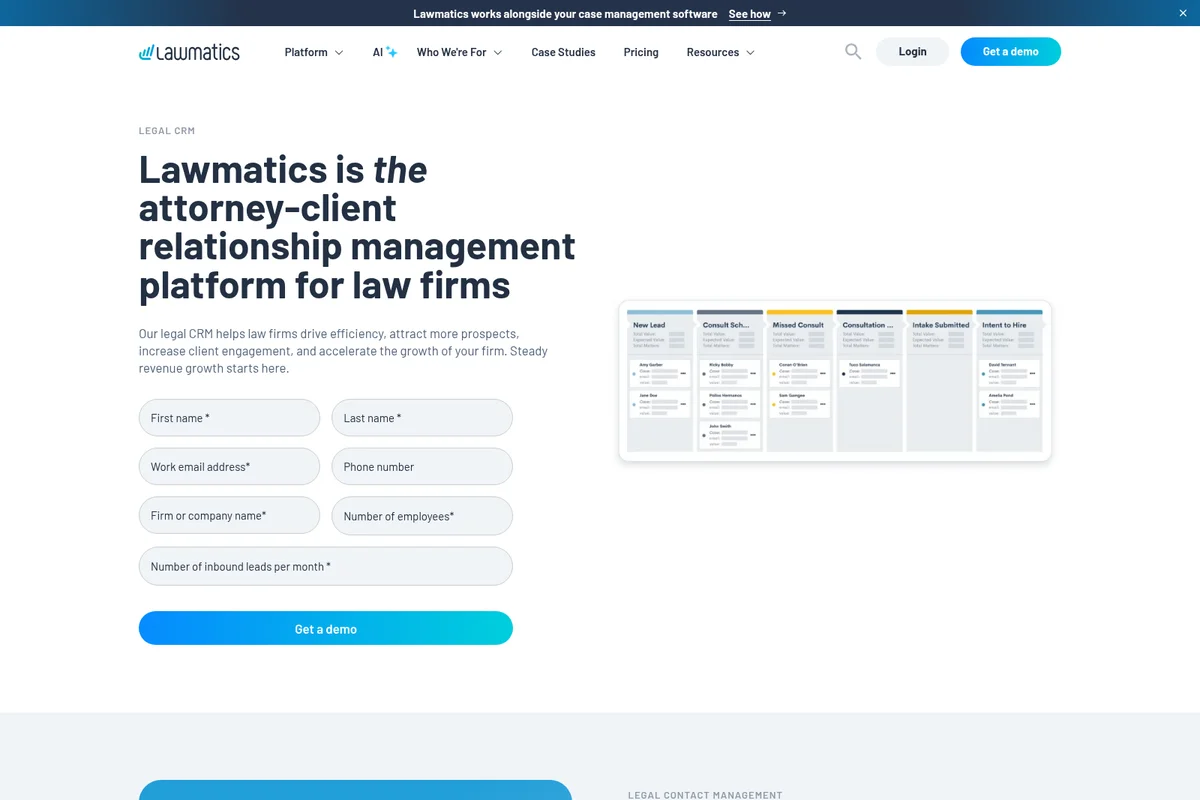This screenshot has height=800, width=1200.
Task: Open the search magnifying glass icon
Action: click(853, 51)
